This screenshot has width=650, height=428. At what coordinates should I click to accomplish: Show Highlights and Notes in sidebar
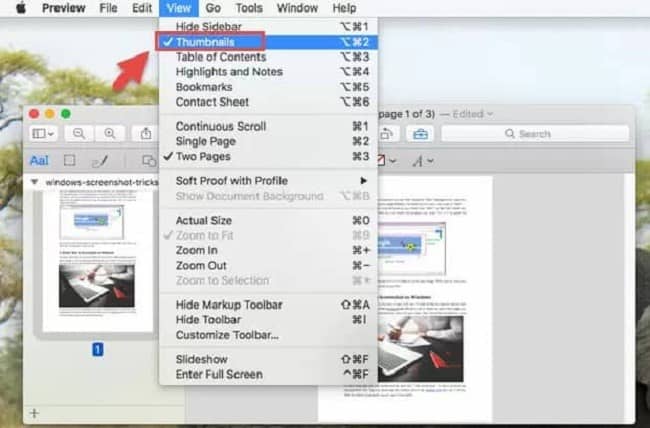[268, 72]
